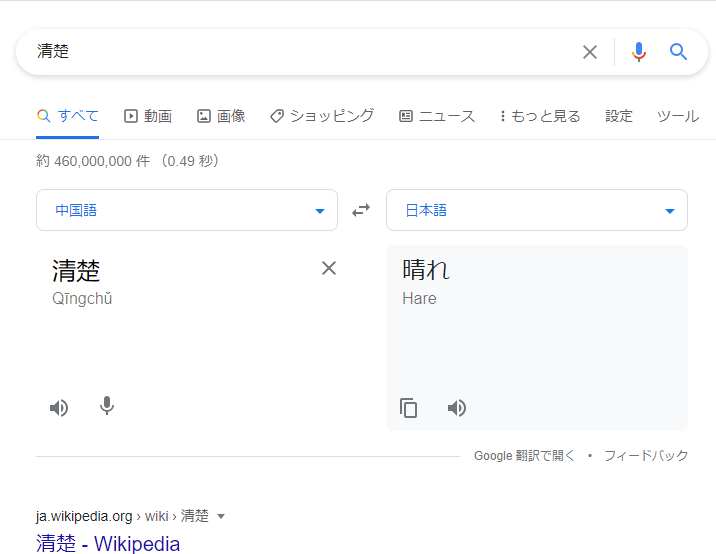
Task: Open the 清楚 - Wikipedia result link
Action: pyautogui.click(x=108, y=544)
